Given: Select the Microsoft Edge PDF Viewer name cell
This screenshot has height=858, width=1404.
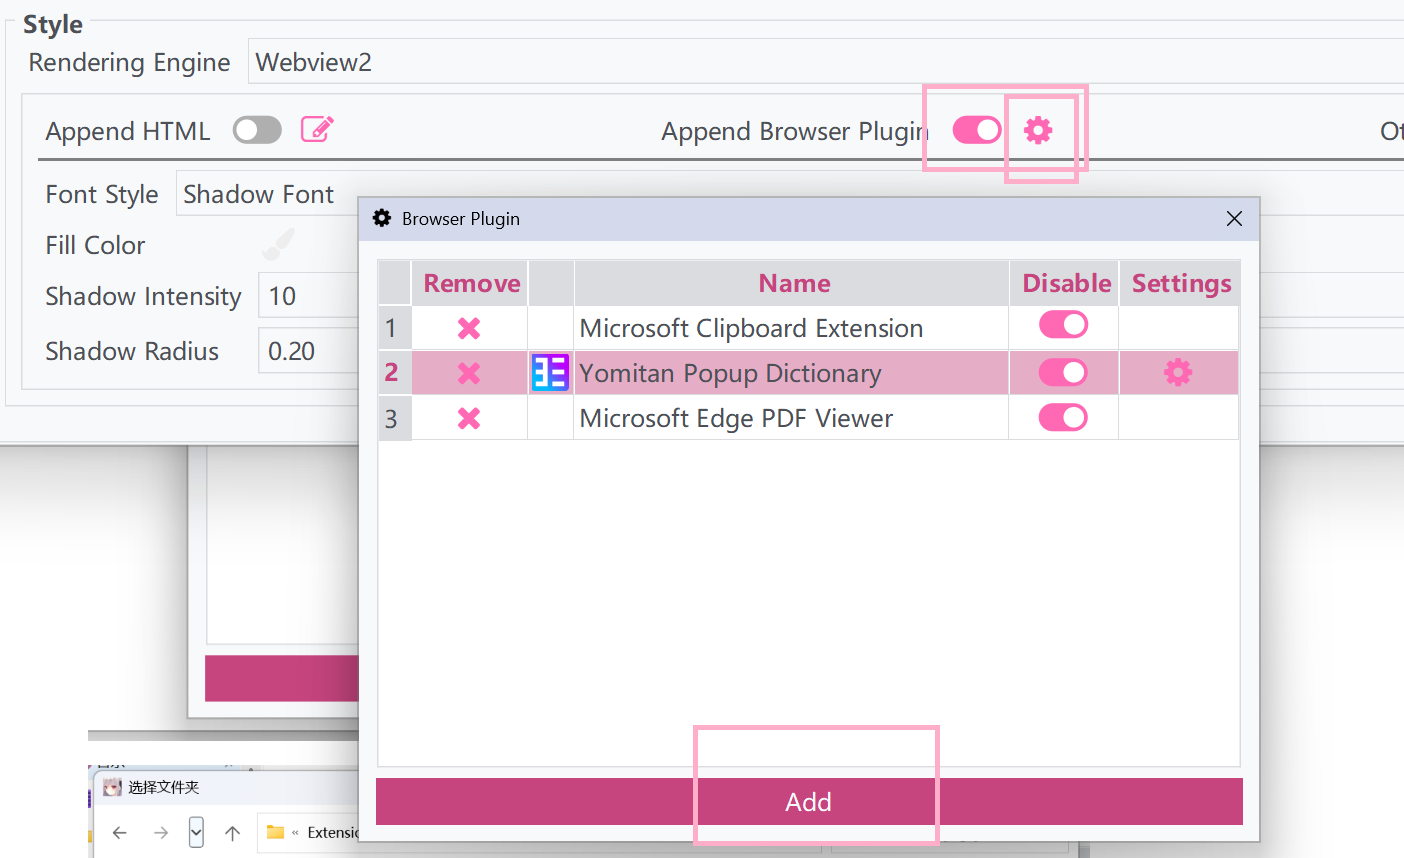Looking at the screenshot, I should 791,418.
